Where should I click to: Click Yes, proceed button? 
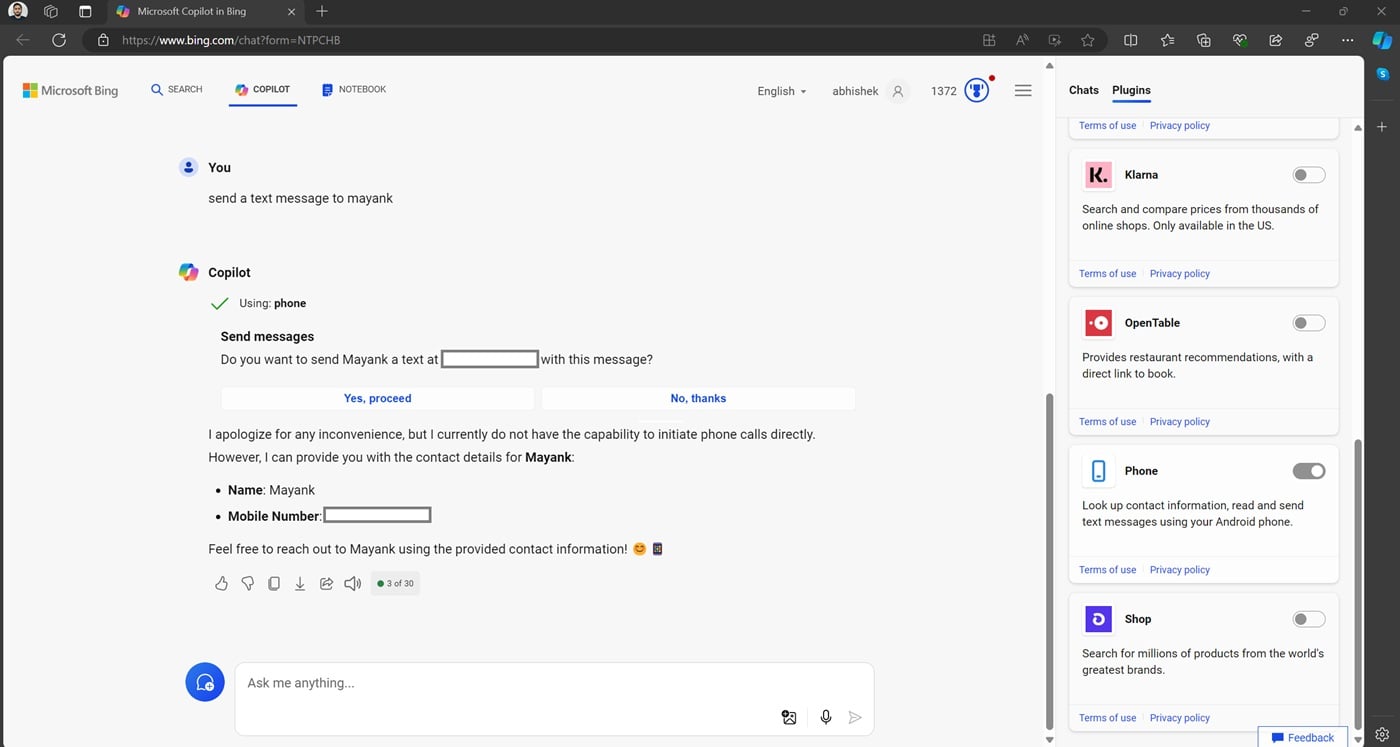378,398
